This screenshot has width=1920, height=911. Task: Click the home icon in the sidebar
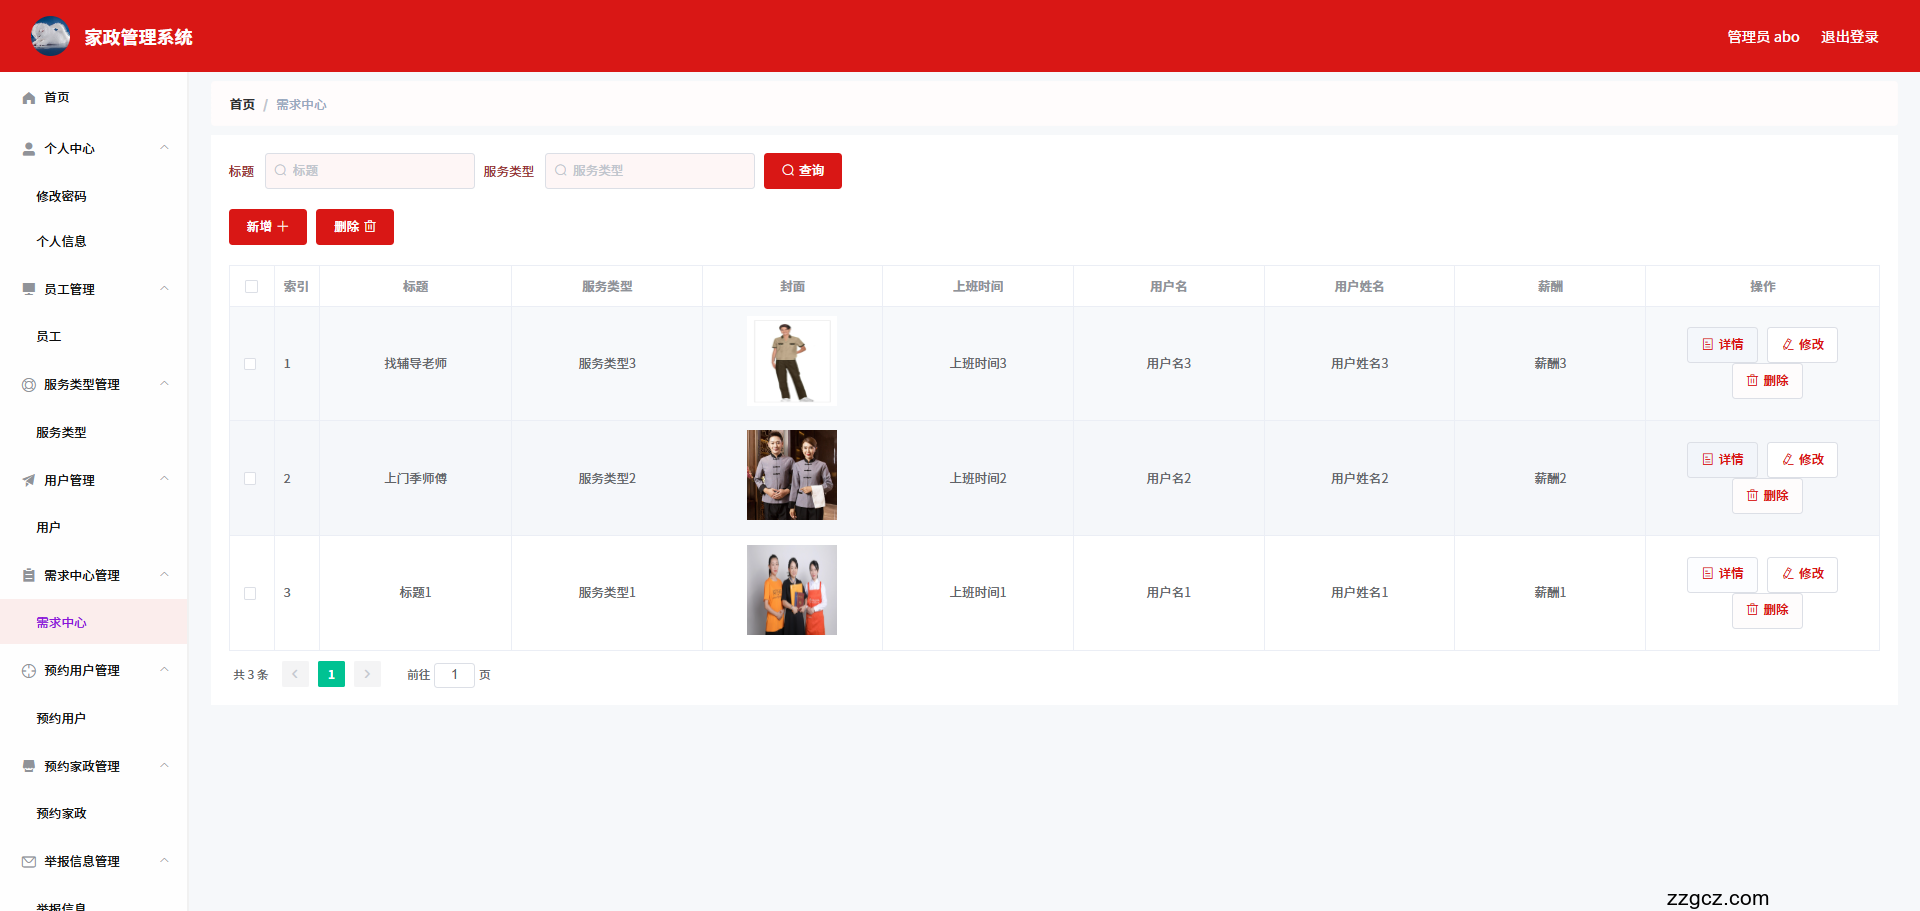29,98
